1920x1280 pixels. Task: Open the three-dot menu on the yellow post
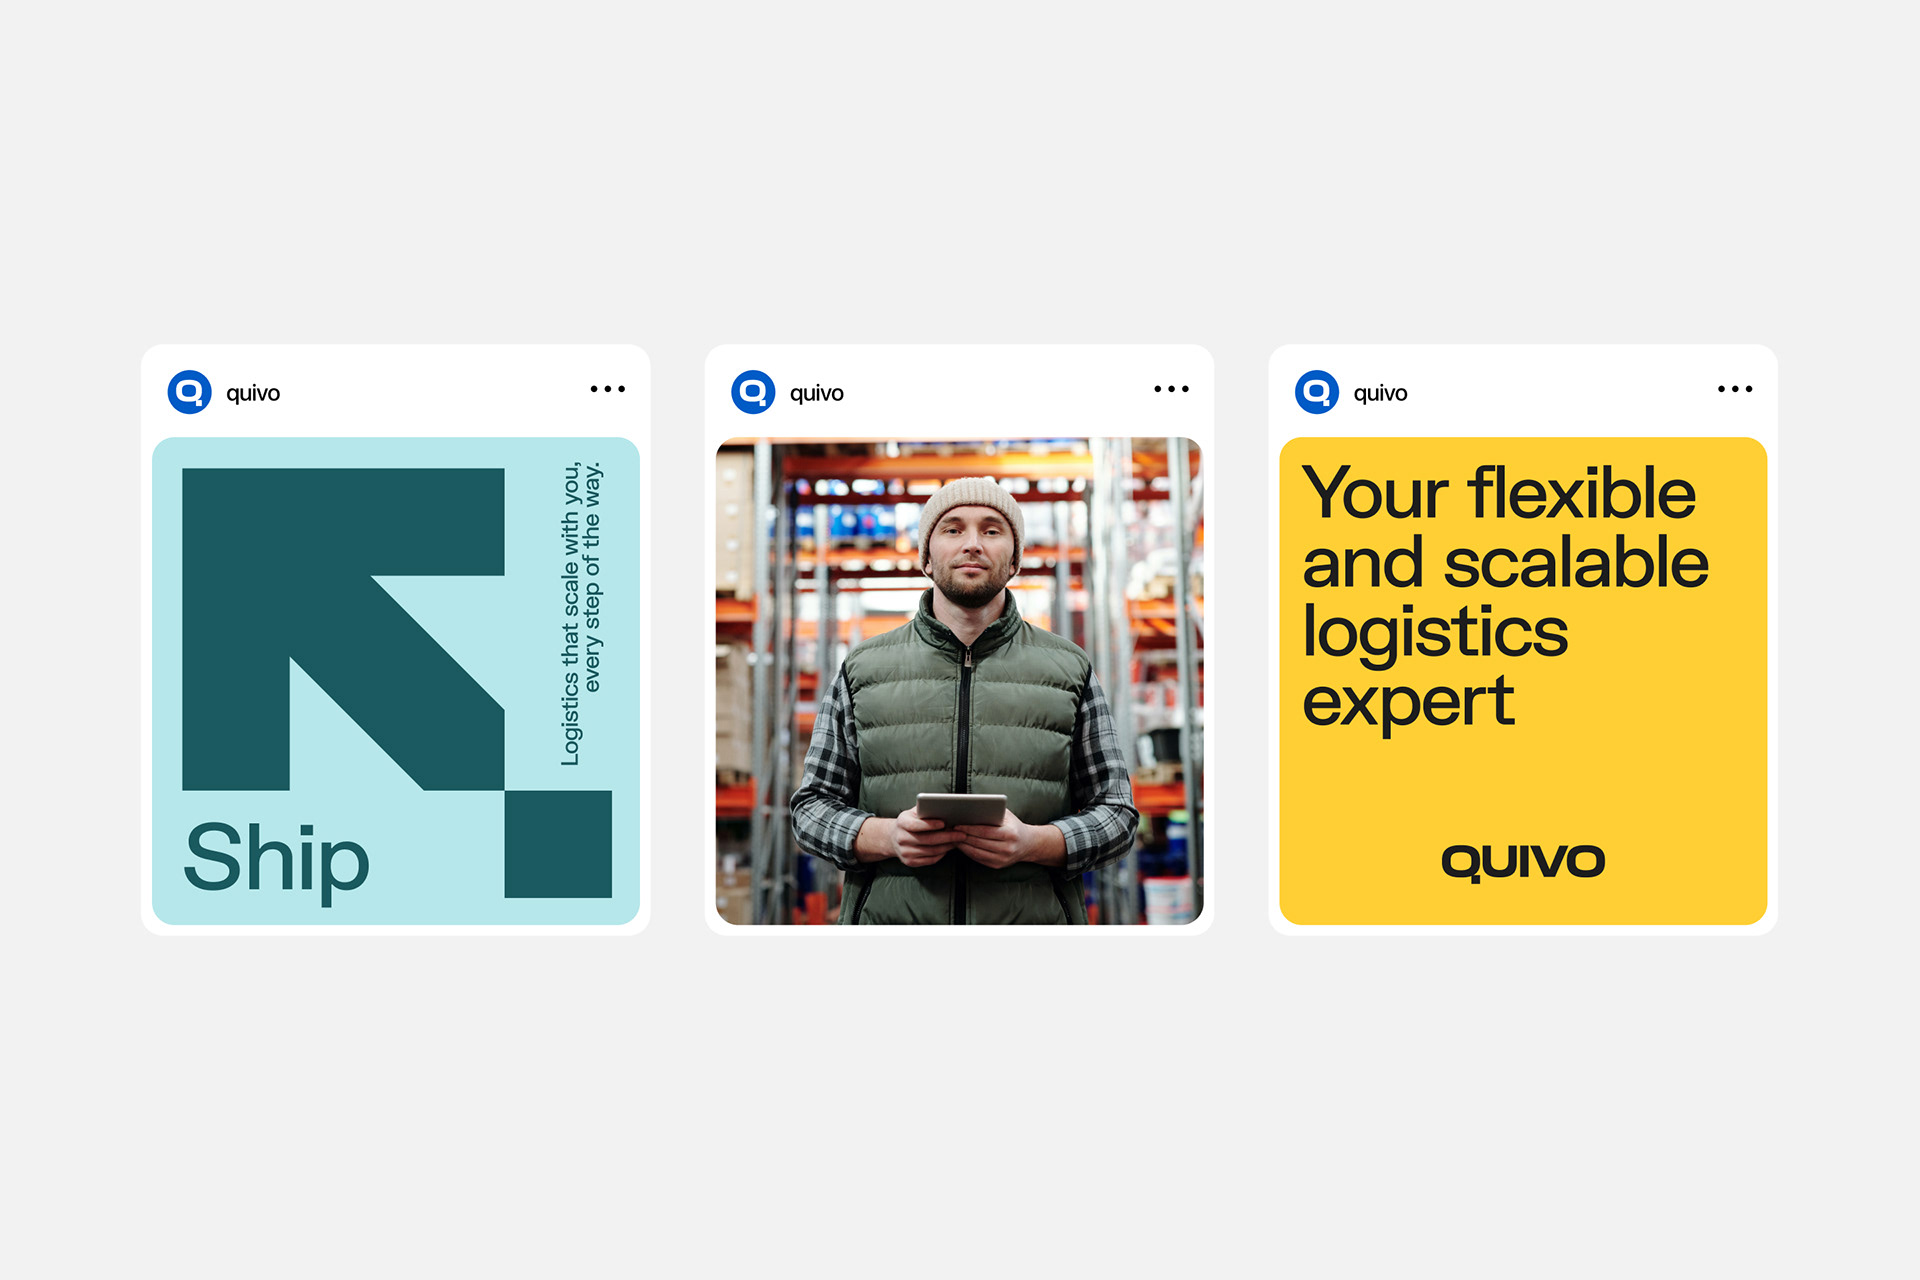[1735, 389]
